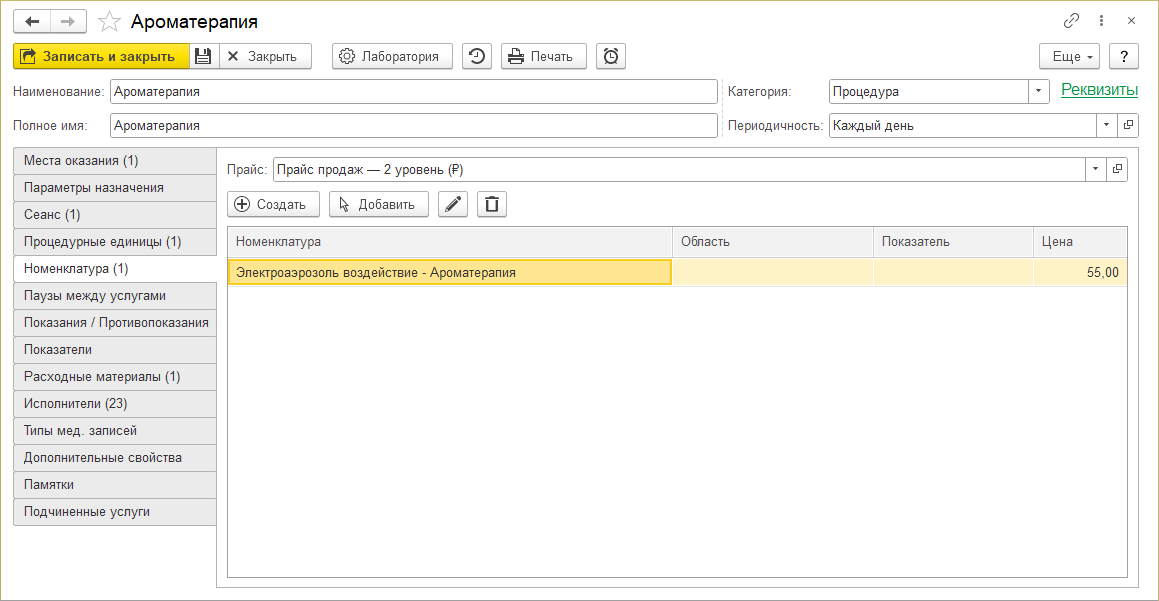
Task: Mark form as favorite with star icon
Action: 110,21
